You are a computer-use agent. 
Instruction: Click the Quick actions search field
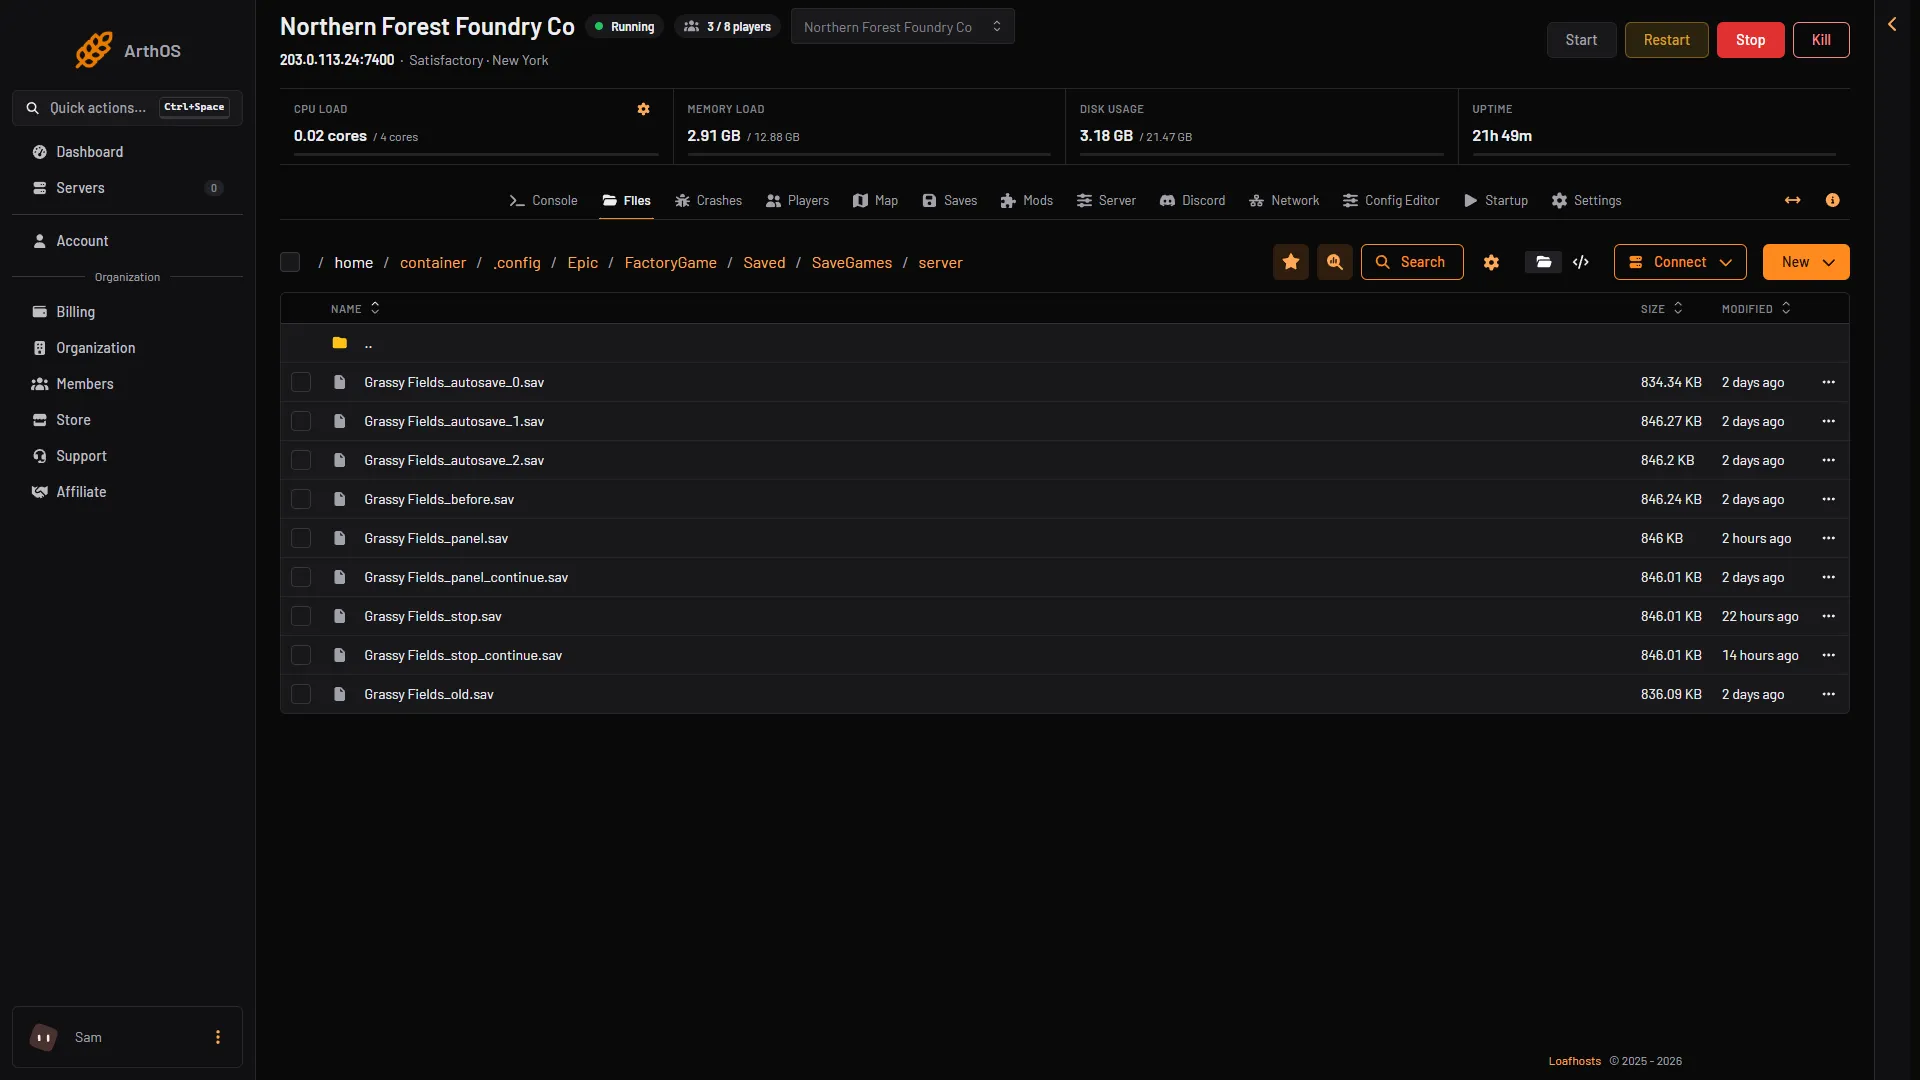[x=127, y=108]
